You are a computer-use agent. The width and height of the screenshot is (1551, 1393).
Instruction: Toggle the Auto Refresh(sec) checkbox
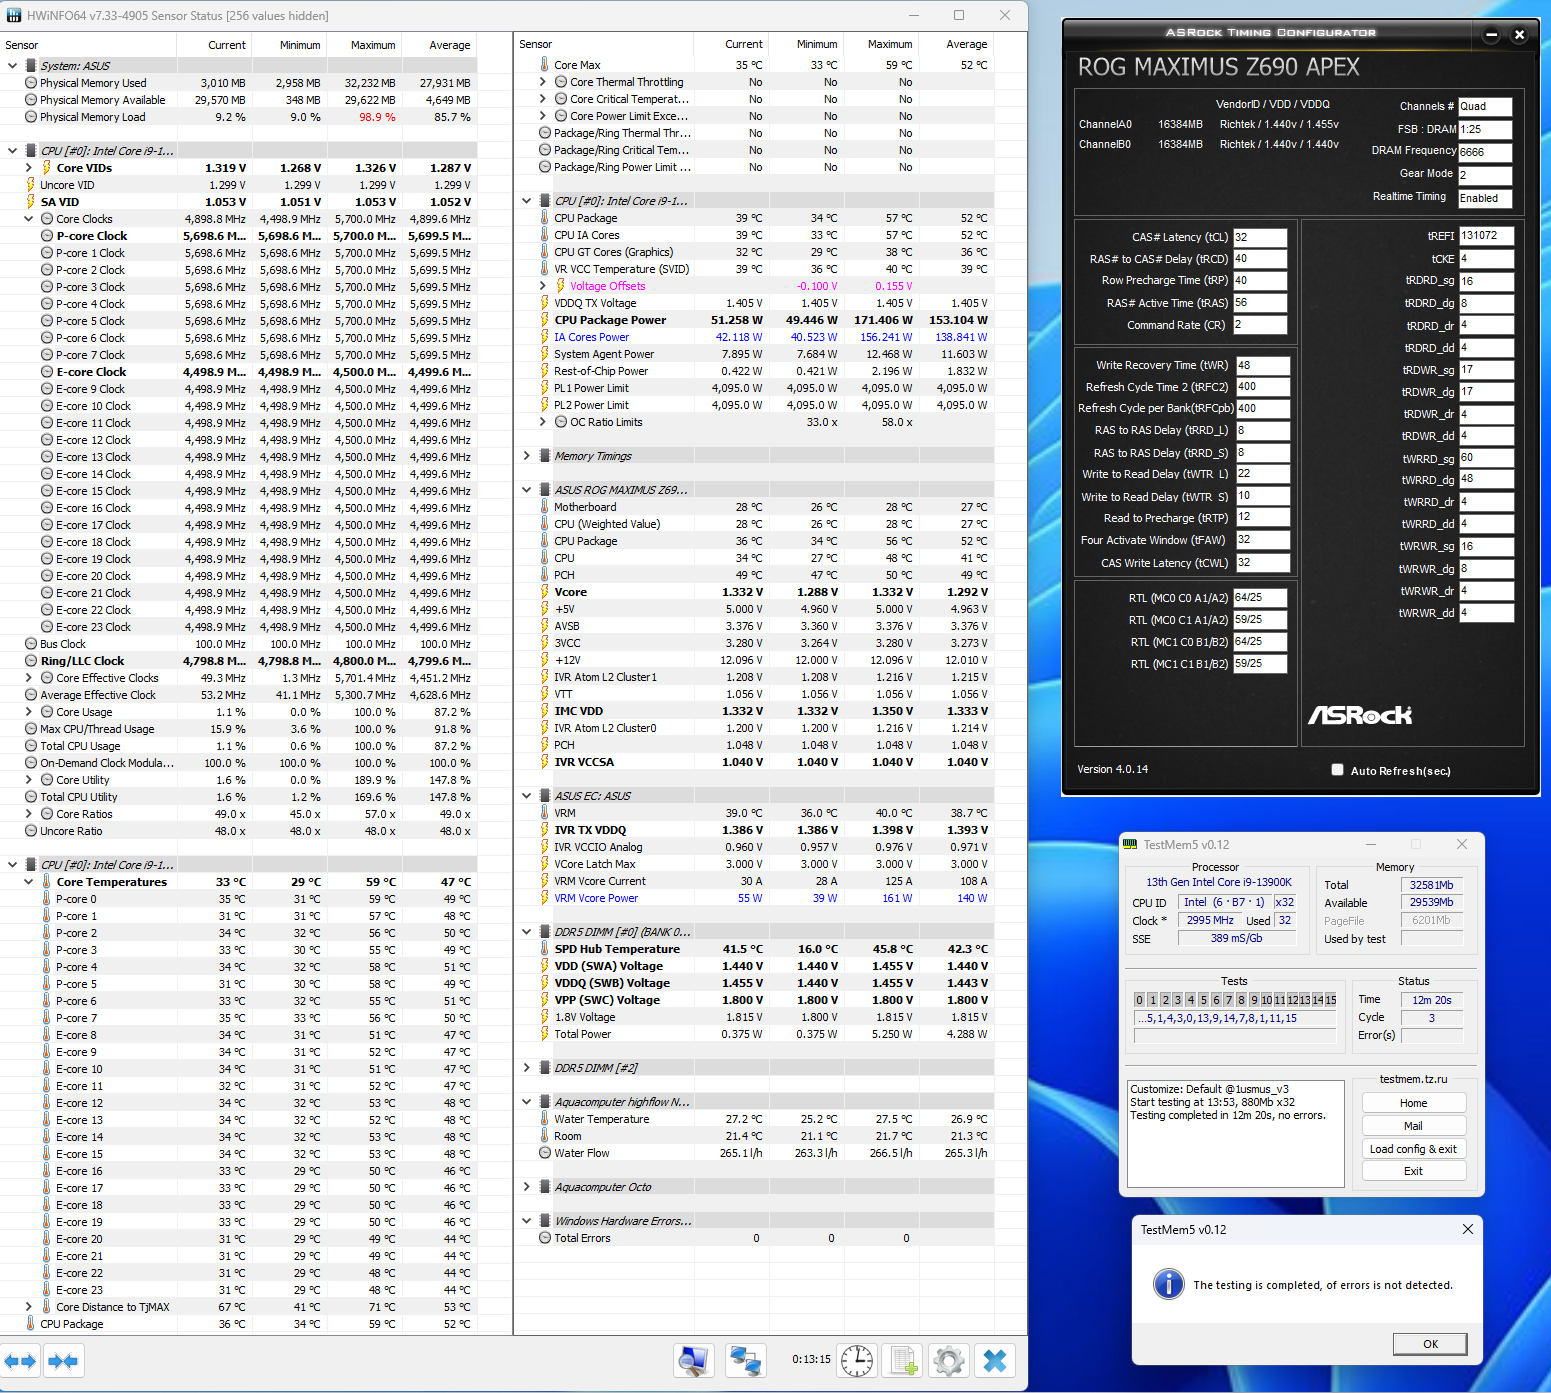coord(1337,770)
